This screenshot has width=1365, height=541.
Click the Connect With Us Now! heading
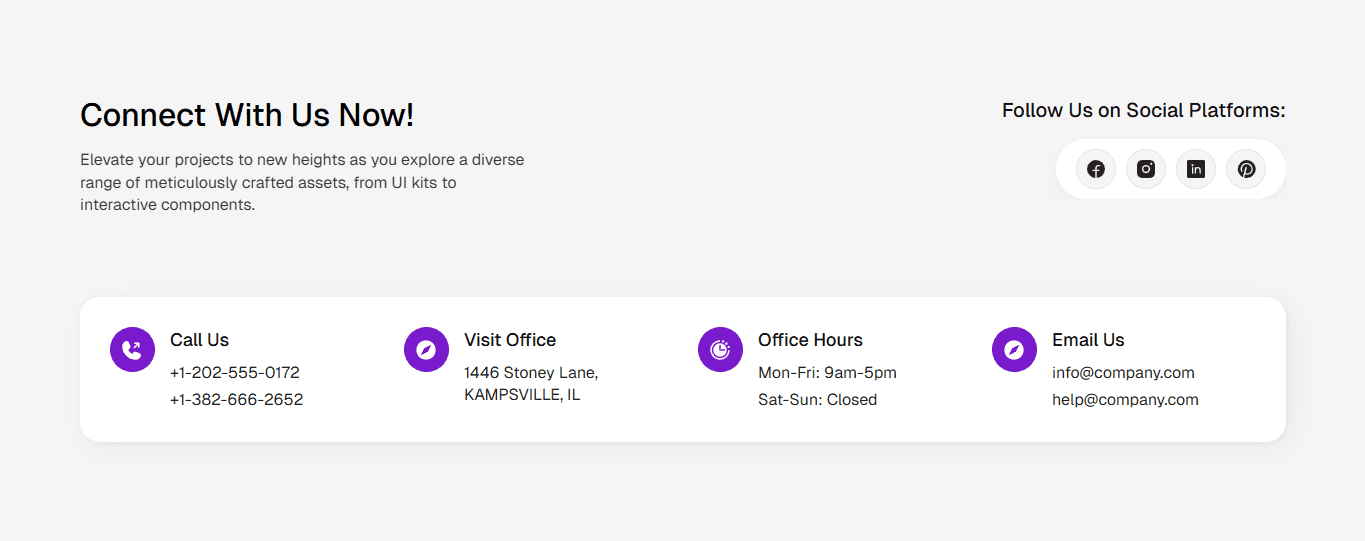[247, 115]
